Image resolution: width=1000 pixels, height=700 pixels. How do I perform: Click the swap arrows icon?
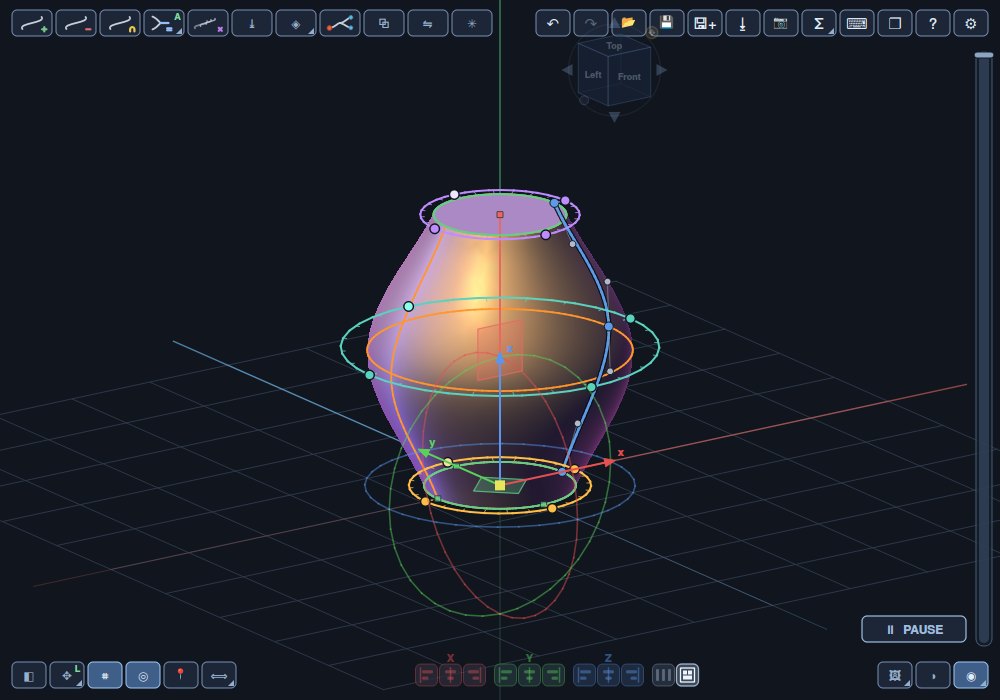coord(428,24)
